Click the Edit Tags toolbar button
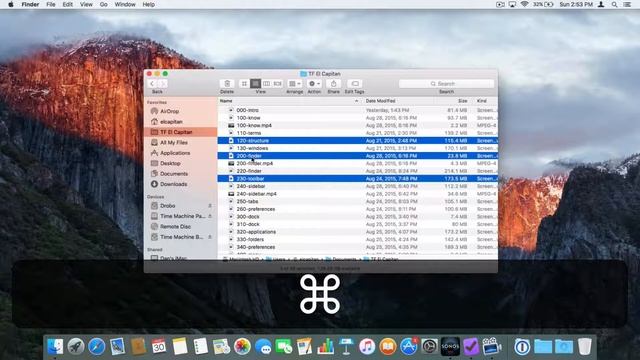The height and width of the screenshot is (360, 640). [355, 84]
